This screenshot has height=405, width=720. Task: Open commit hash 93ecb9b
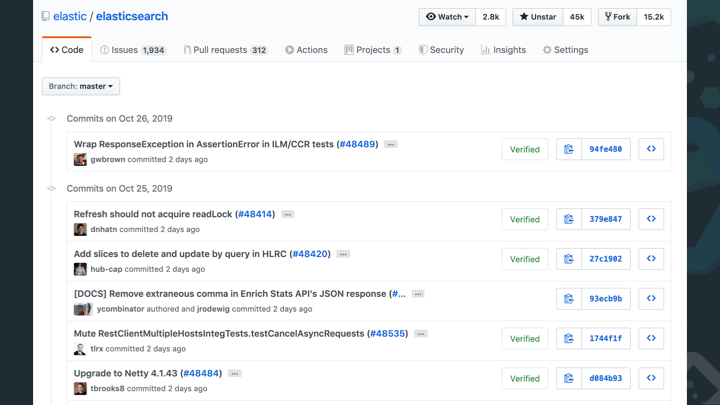(x=606, y=299)
